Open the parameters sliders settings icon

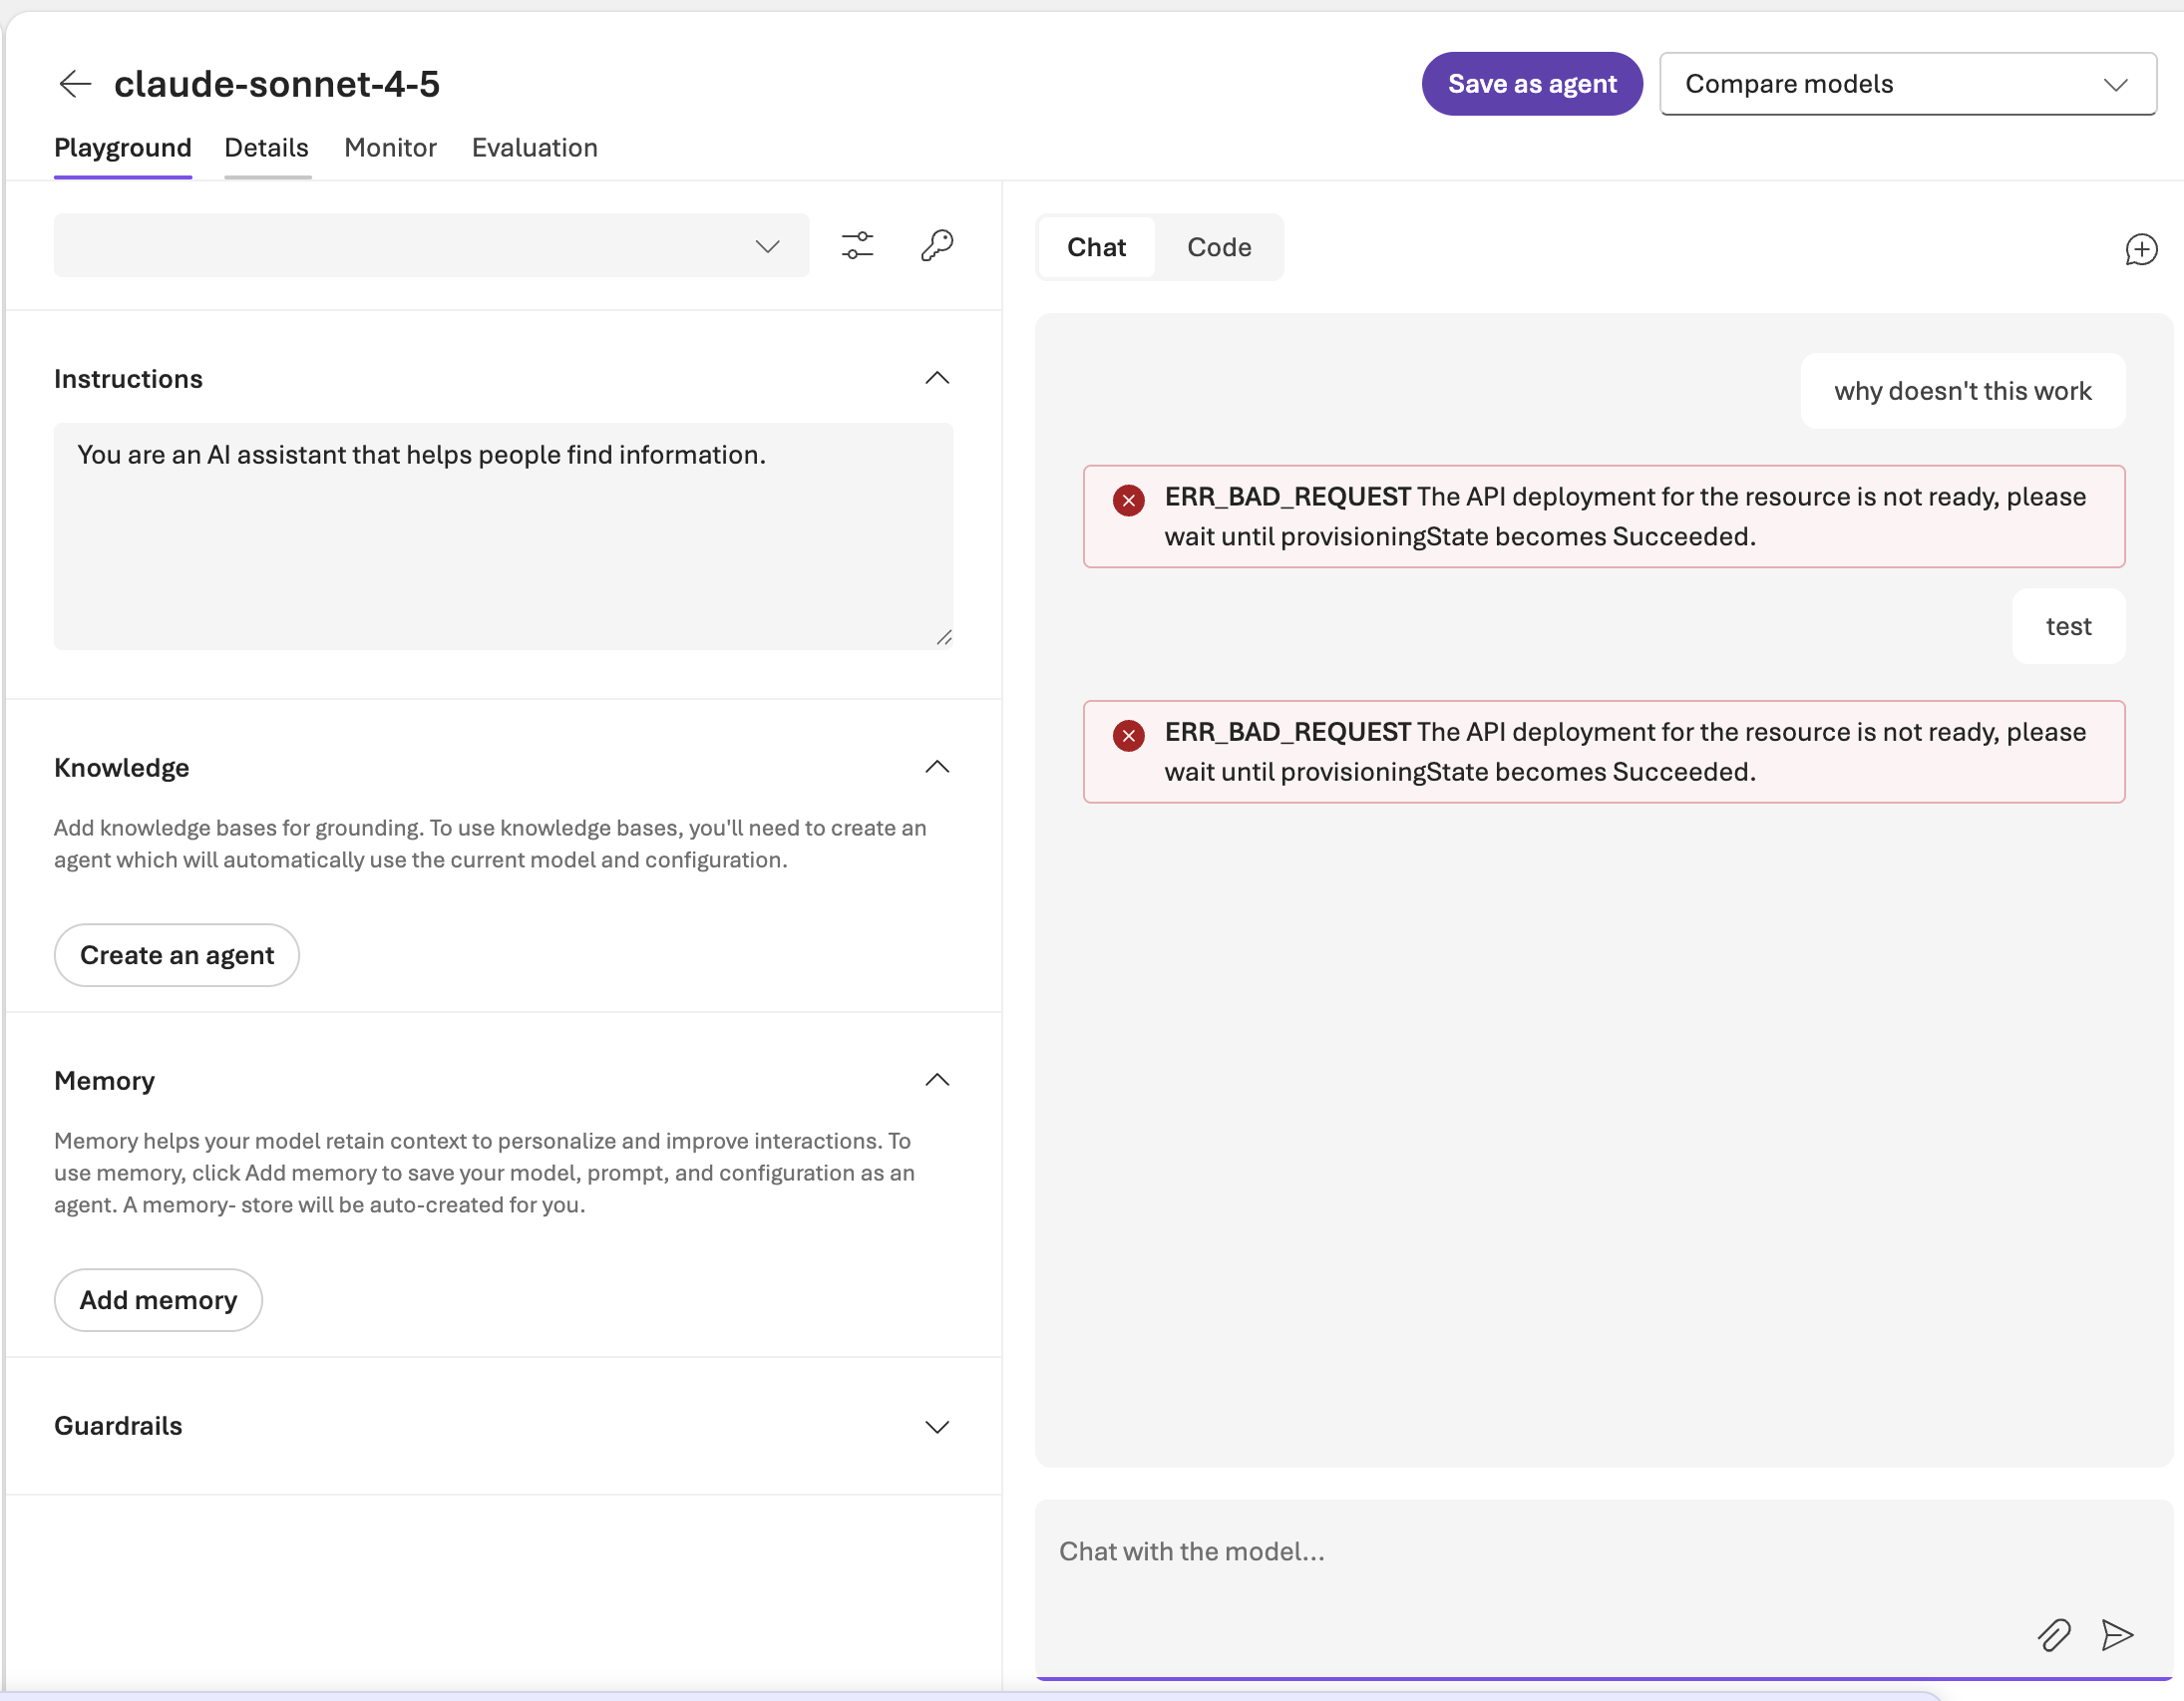pos(857,246)
